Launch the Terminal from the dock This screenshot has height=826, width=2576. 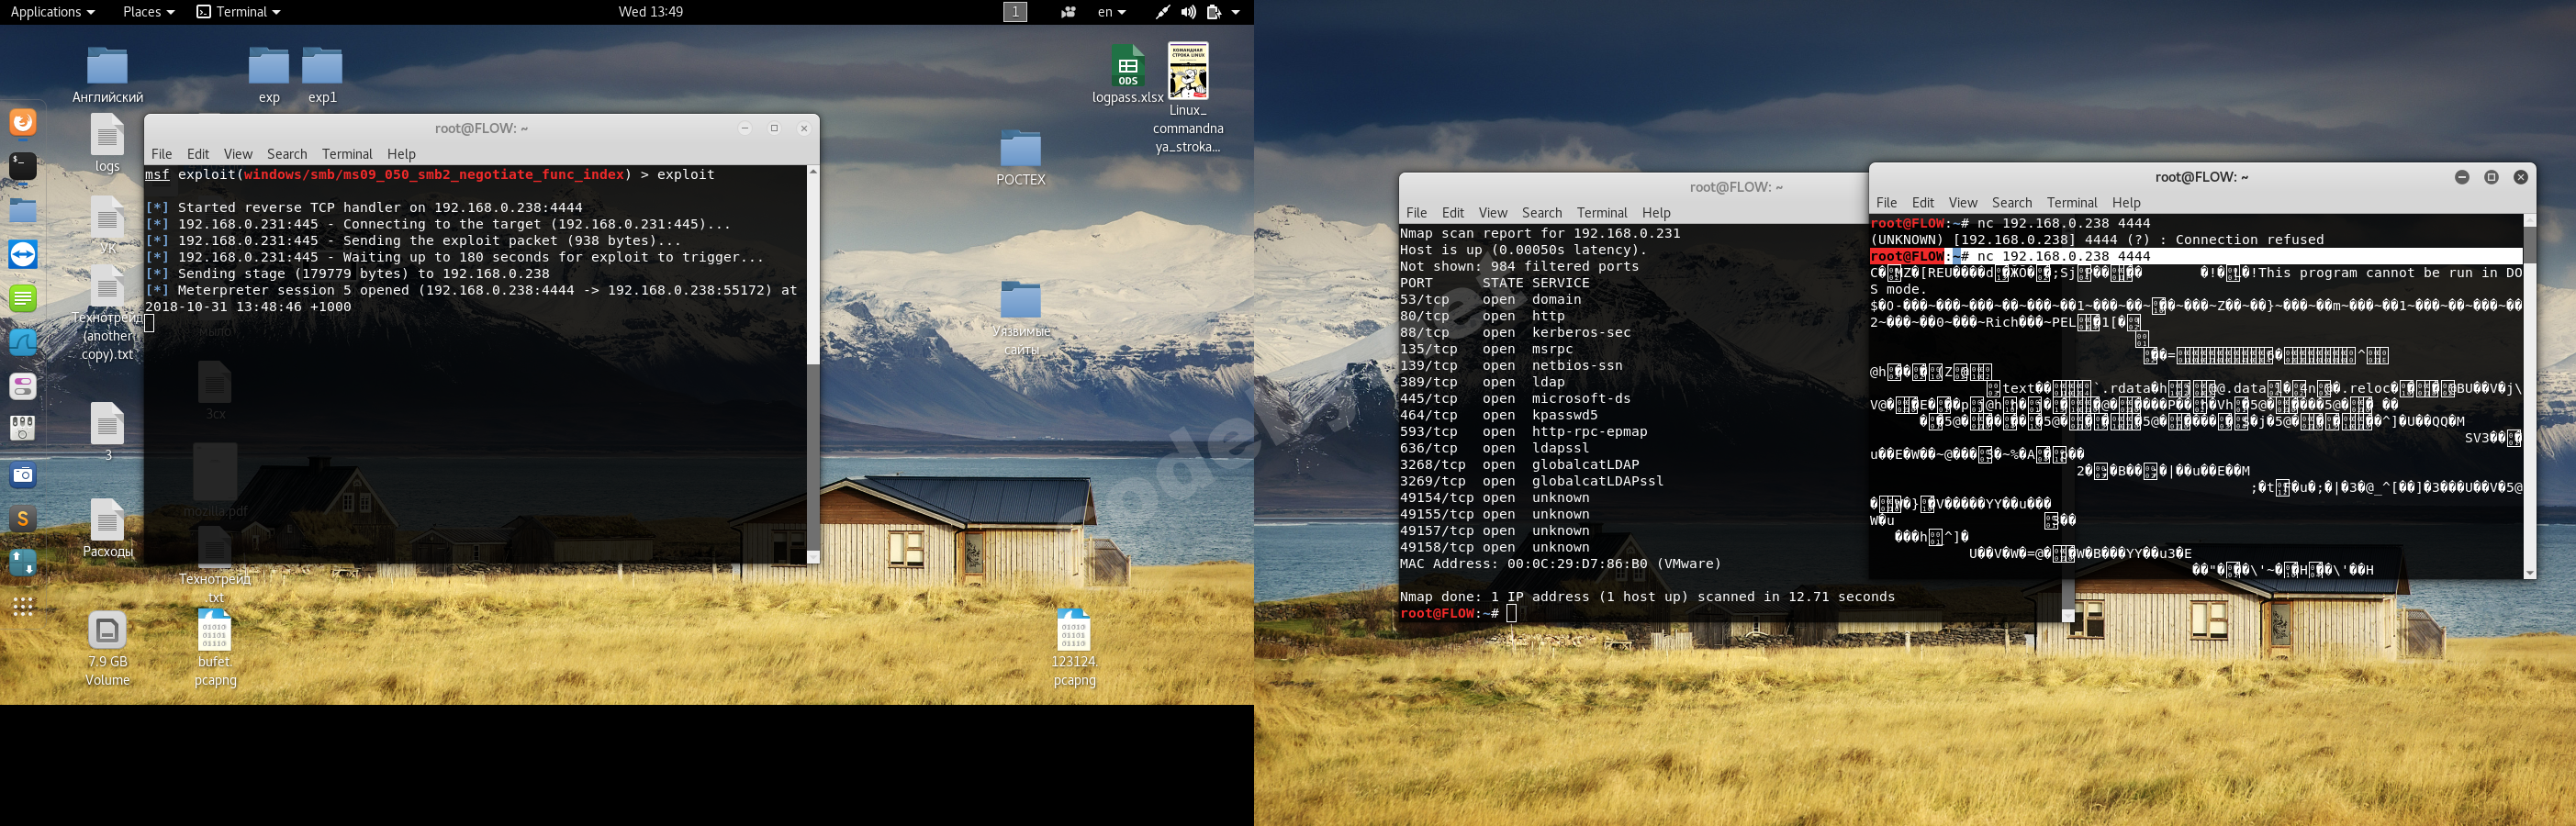pyautogui.click(x=22, y=166)
